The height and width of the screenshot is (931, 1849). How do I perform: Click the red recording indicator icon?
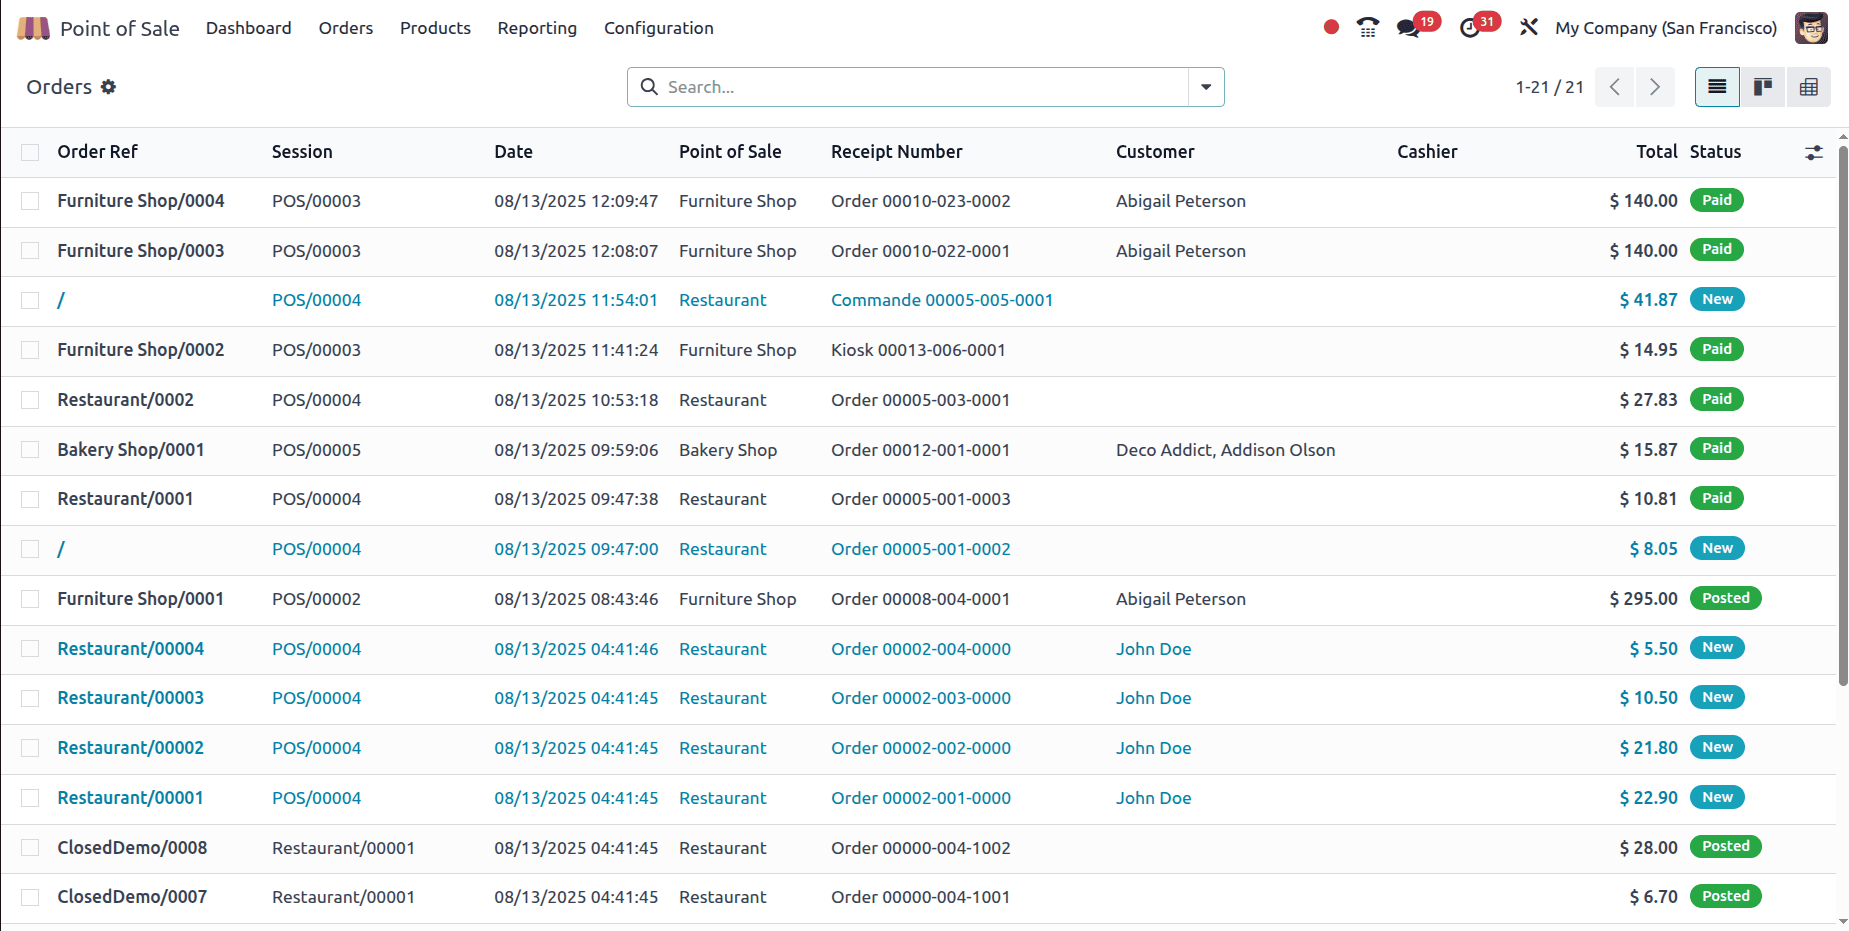(1331, 28)
